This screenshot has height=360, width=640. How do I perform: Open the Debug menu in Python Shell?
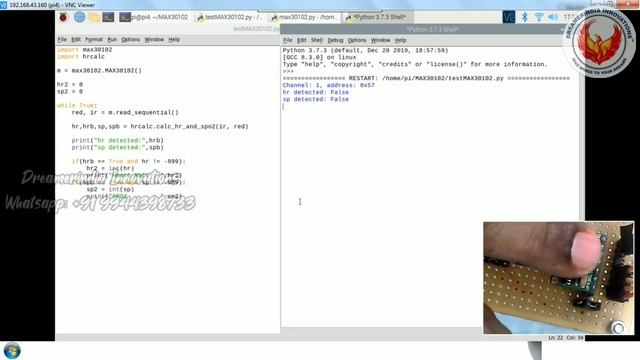click(x=335, y=40)
